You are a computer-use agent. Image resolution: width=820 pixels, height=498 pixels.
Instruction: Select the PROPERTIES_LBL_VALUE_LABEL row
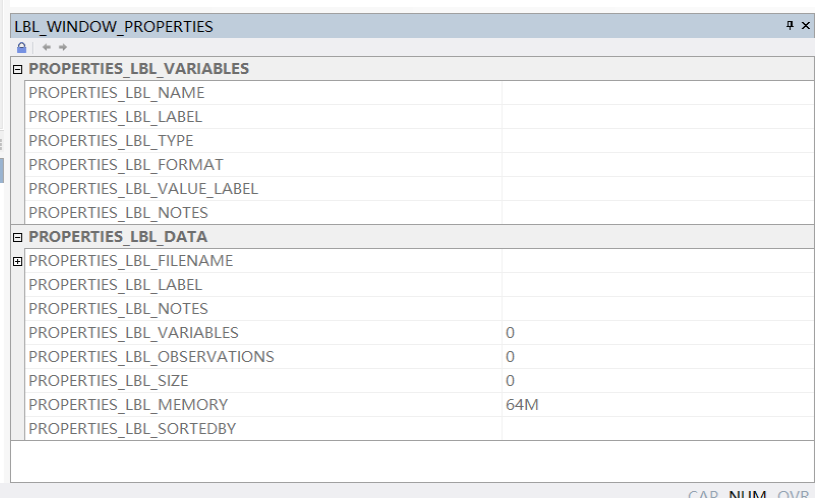click(143, 189)
